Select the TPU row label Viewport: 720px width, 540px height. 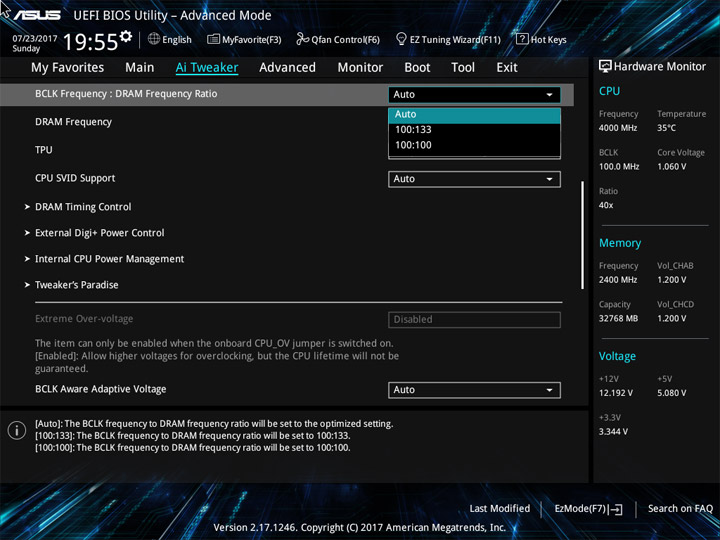(44, 150)
